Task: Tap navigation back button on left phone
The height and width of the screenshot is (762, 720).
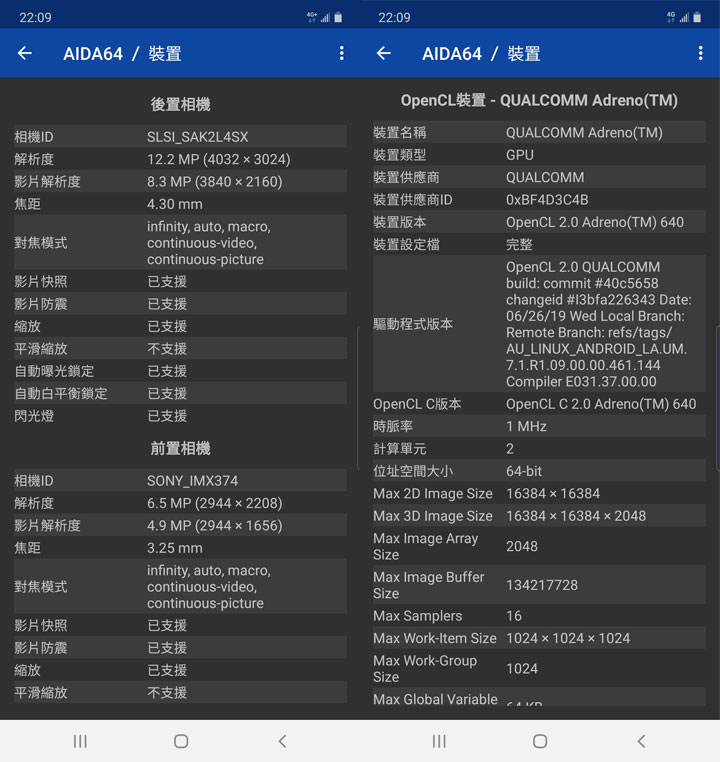Action: [282, 741]
